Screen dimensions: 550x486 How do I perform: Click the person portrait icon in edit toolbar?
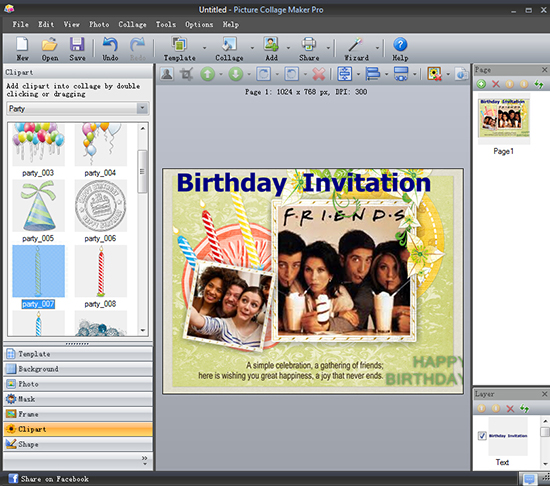[x=167, y=74]
